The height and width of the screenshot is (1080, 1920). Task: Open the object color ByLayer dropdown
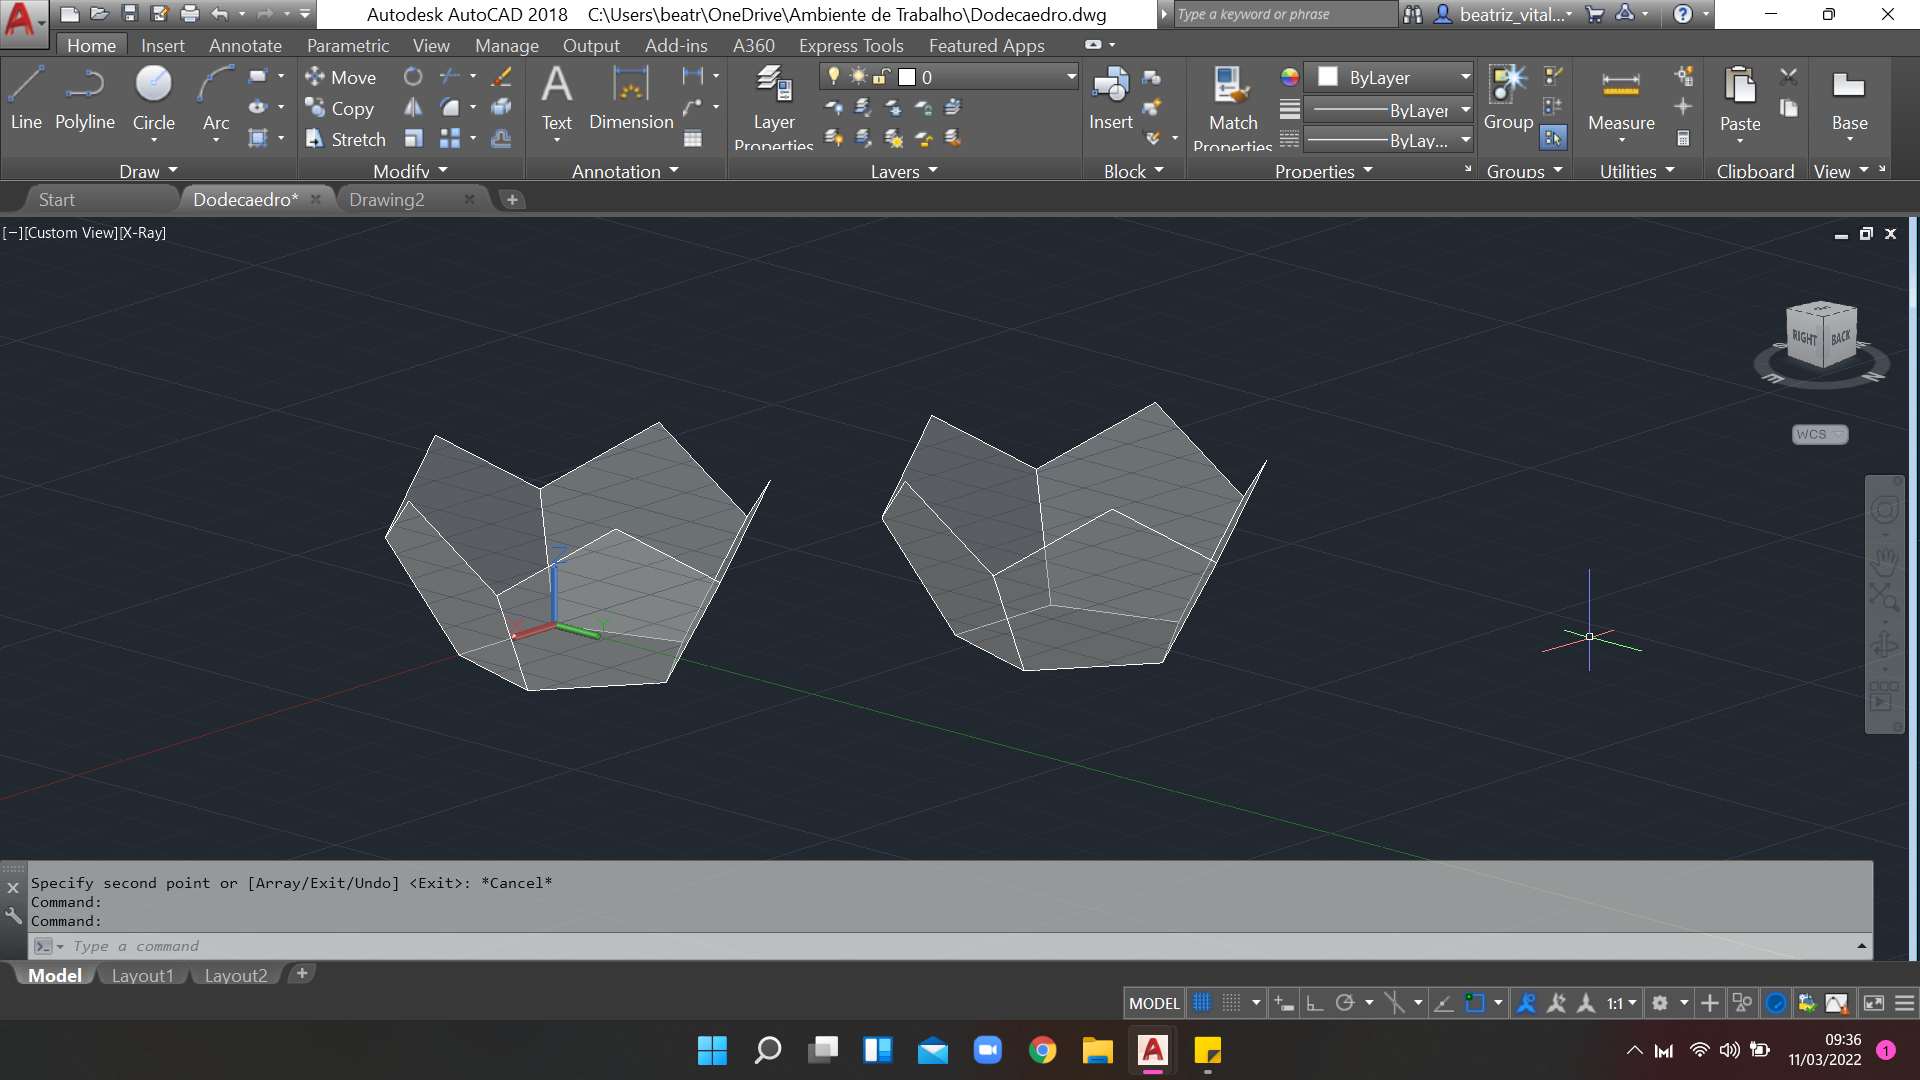point(1388,77)
